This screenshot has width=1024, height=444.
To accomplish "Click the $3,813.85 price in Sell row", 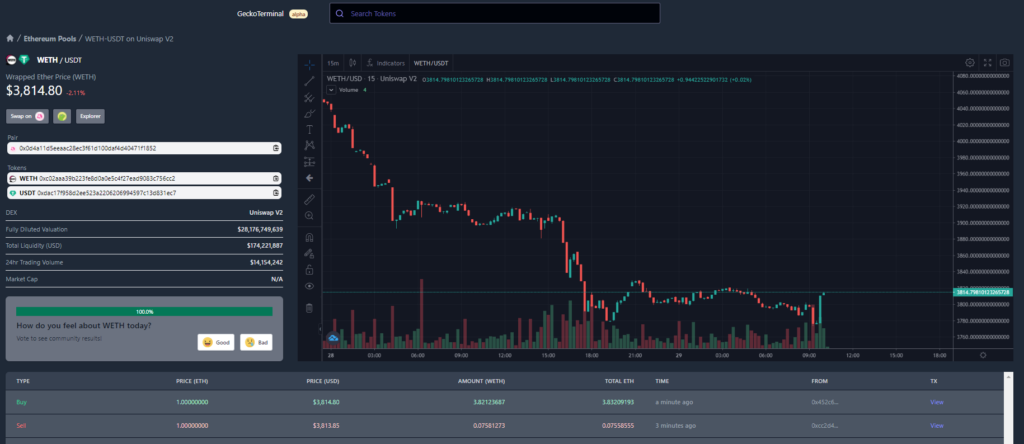I will coord(326,426).
